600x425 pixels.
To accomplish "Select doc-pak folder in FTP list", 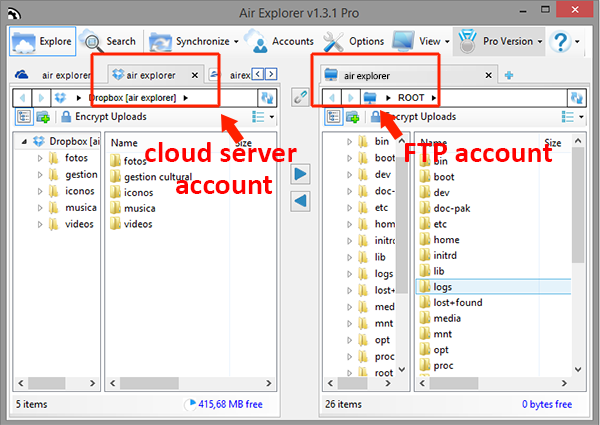I will coord(445,208).
